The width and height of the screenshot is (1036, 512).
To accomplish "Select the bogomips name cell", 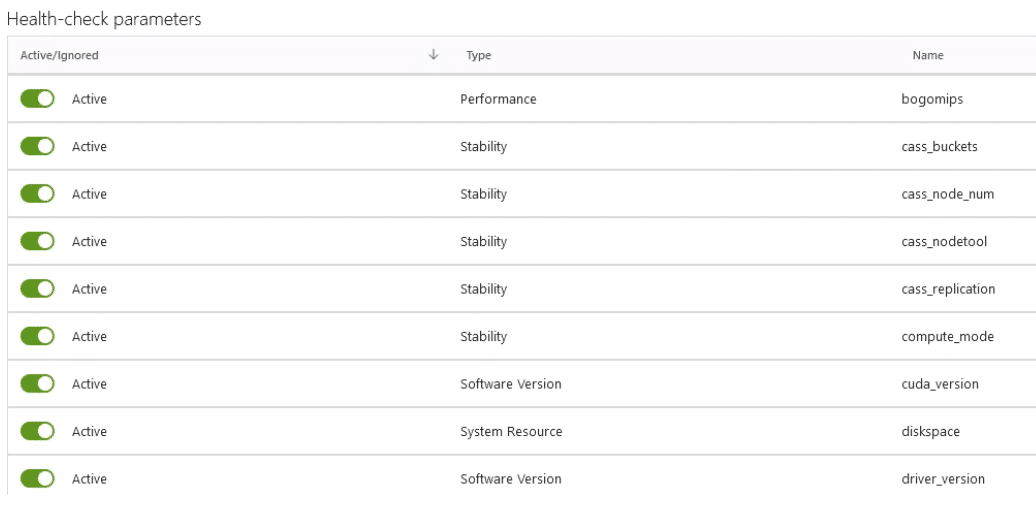I will click(x=932, y=99).
